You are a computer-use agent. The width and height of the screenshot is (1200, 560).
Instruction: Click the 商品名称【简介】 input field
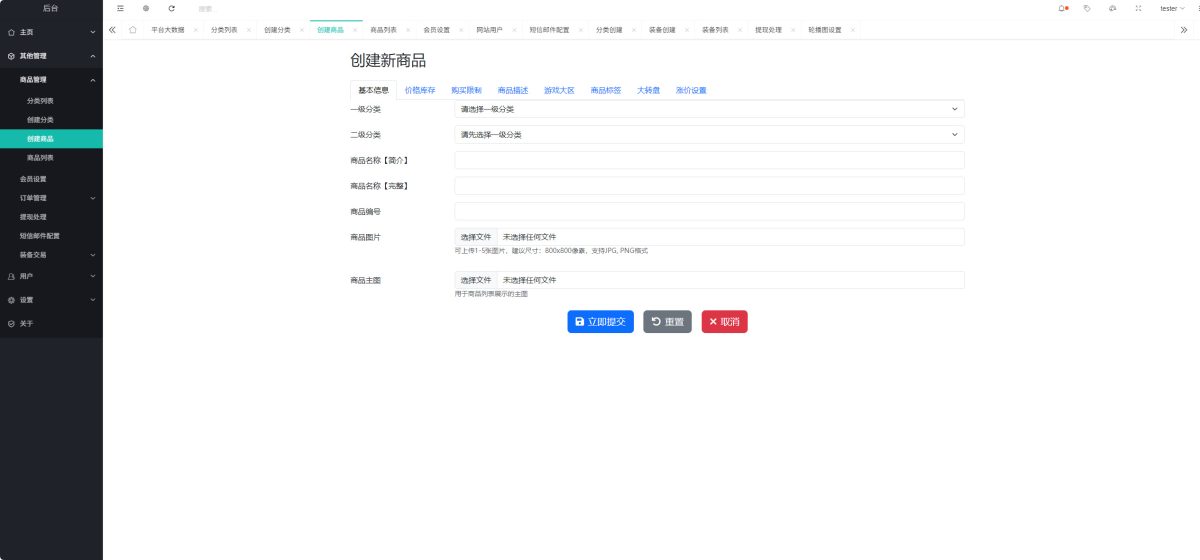(709, 160)
